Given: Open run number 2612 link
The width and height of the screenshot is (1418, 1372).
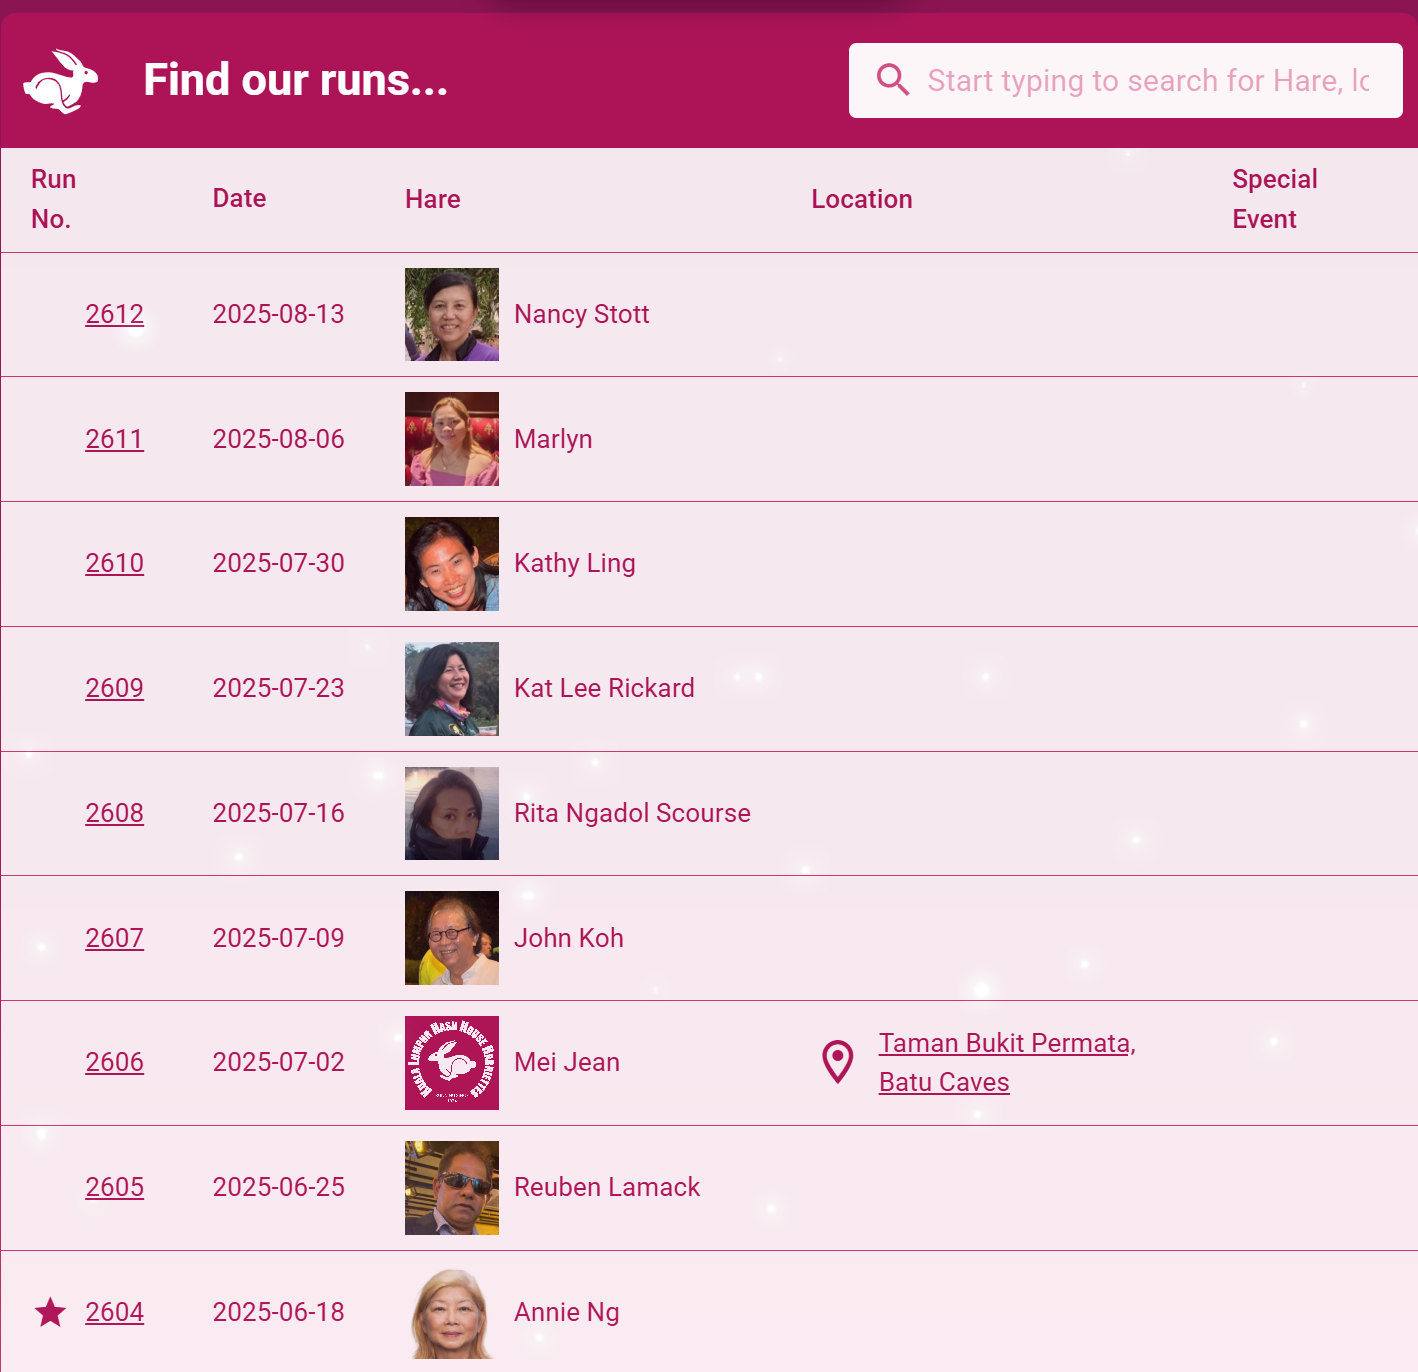Looking at the screenshot, I should (x=114, y=314).
